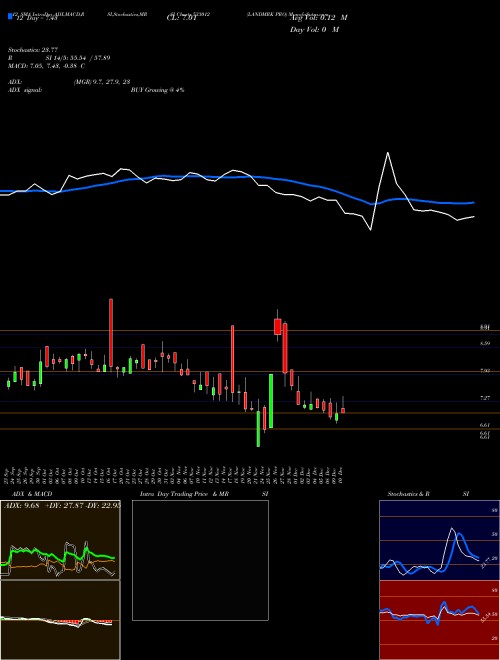
Task: Click the peak of the white line spike
Action: (388, 153)
